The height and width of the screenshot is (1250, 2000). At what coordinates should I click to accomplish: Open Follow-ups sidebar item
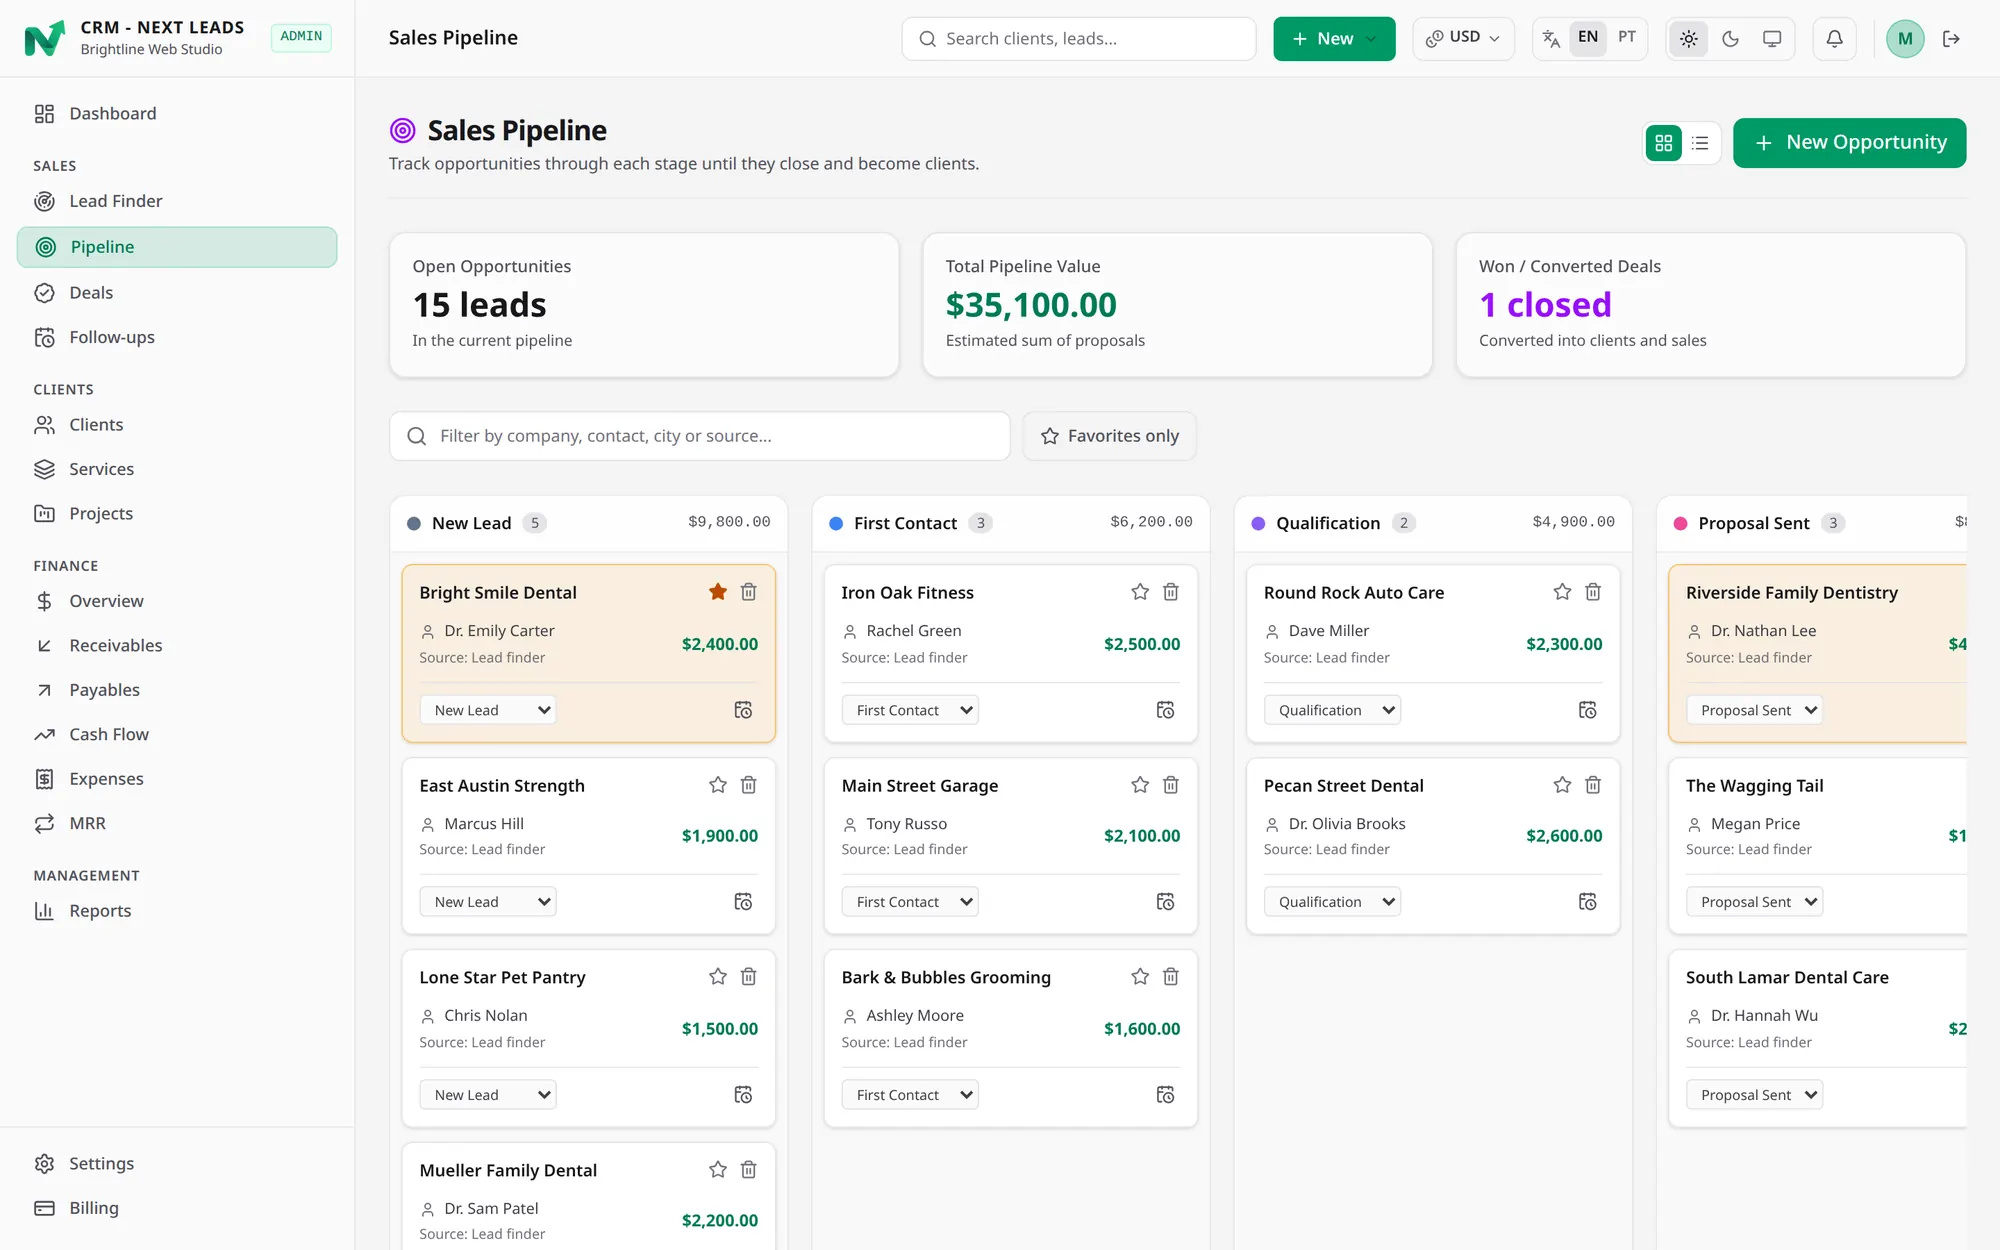177,337
